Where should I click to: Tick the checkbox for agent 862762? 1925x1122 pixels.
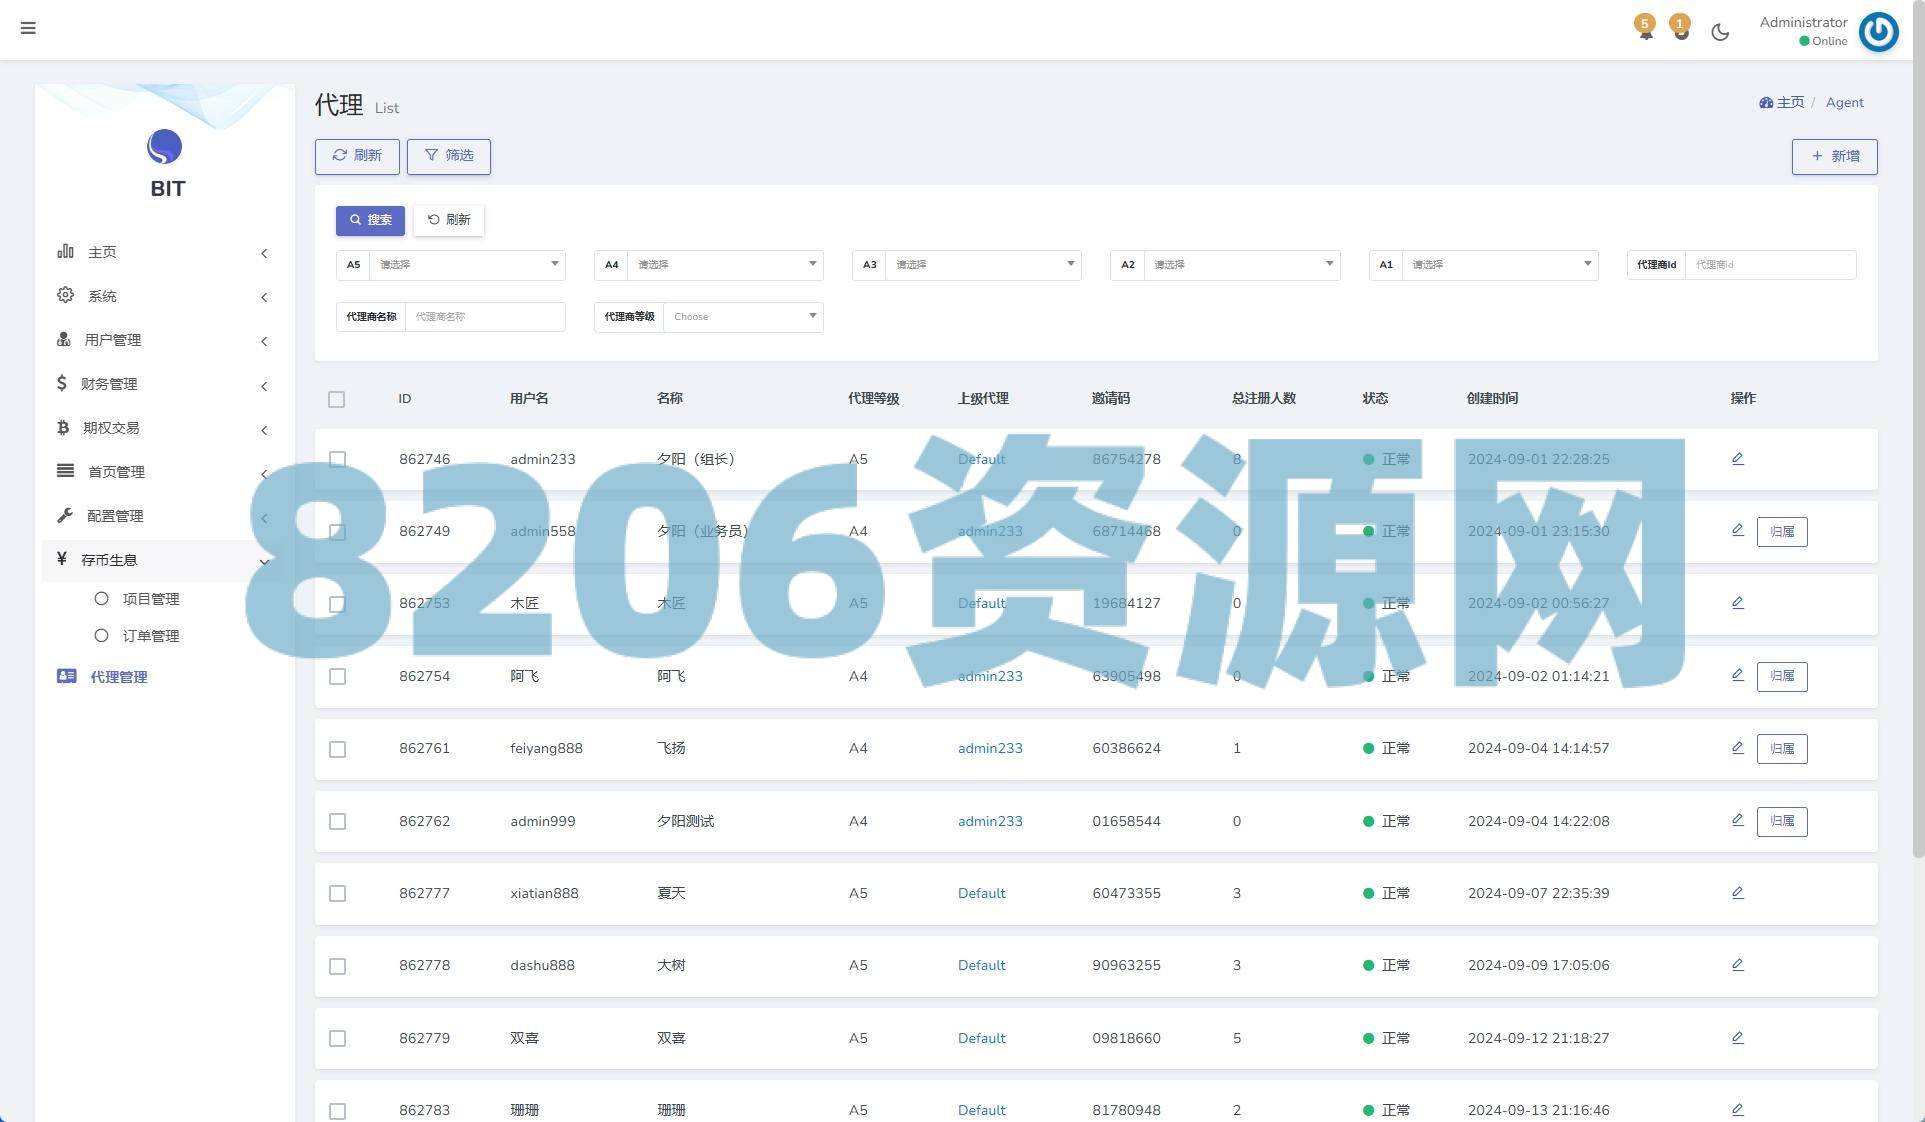pos(337,821)
